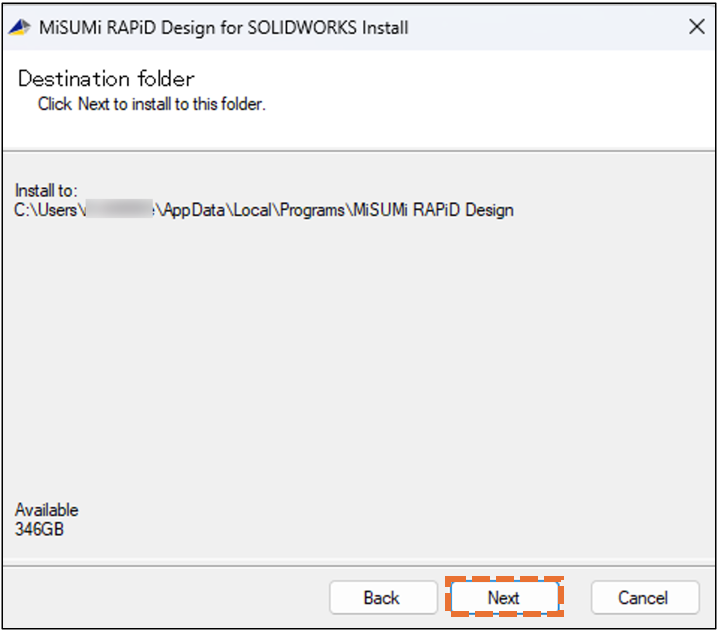
Task: Click the '346GB' free space value
Action: 39,529
